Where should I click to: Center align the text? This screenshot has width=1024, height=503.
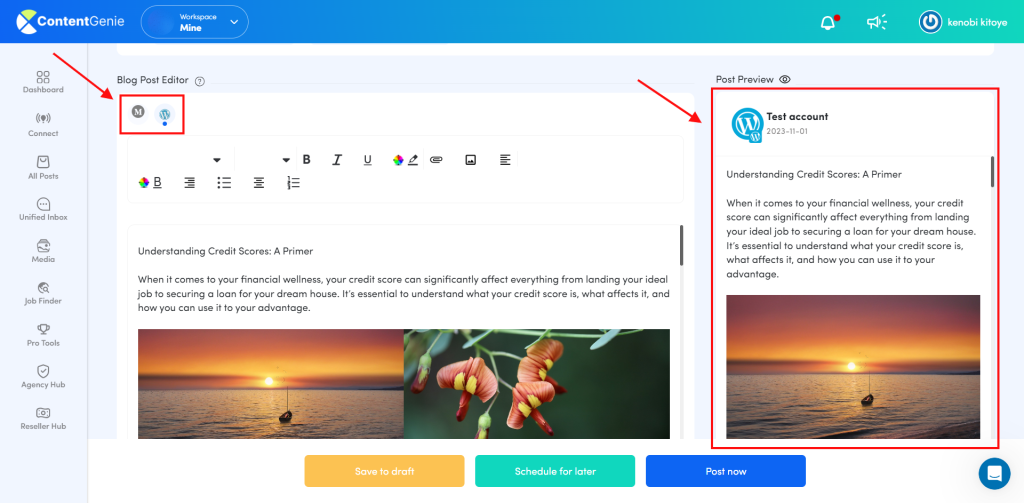(x=259, y=183)
